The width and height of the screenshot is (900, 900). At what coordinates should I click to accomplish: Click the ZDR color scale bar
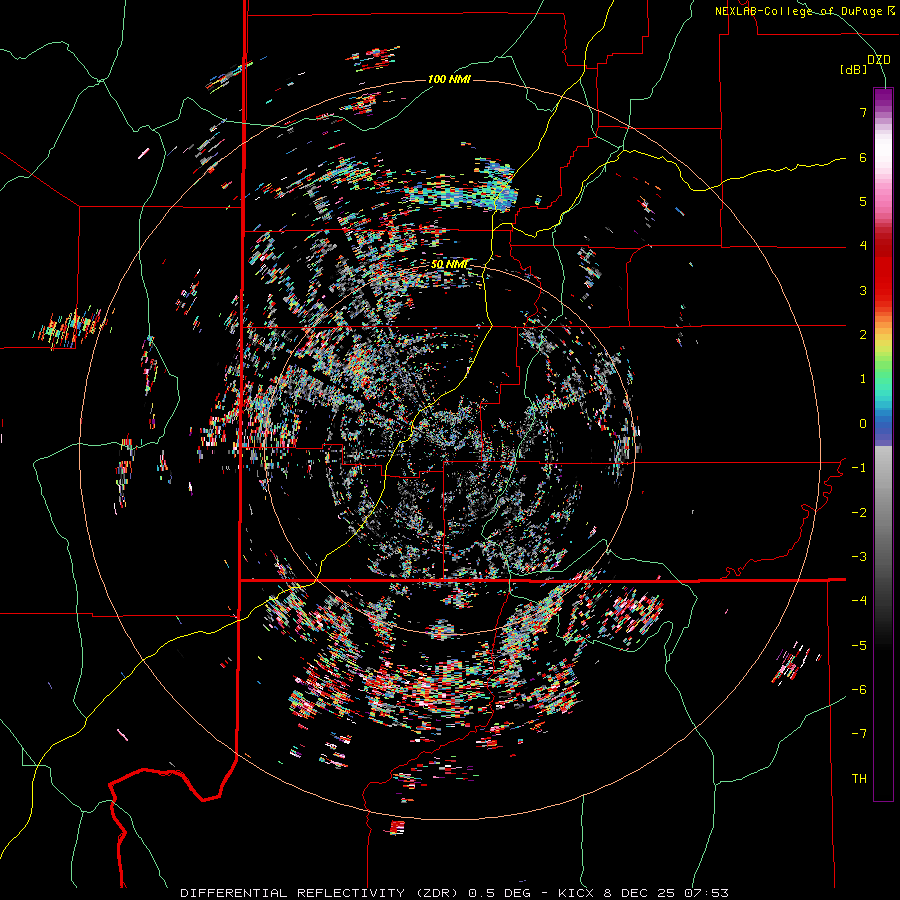point(883,444)
